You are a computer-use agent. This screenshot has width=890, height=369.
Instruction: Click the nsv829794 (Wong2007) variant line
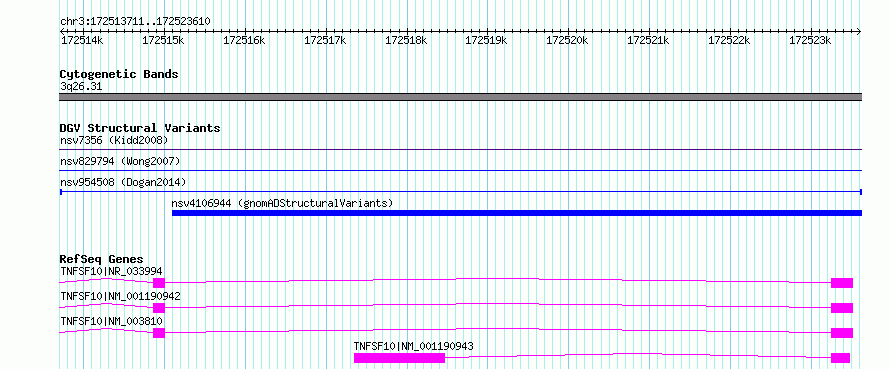(460, 170)
